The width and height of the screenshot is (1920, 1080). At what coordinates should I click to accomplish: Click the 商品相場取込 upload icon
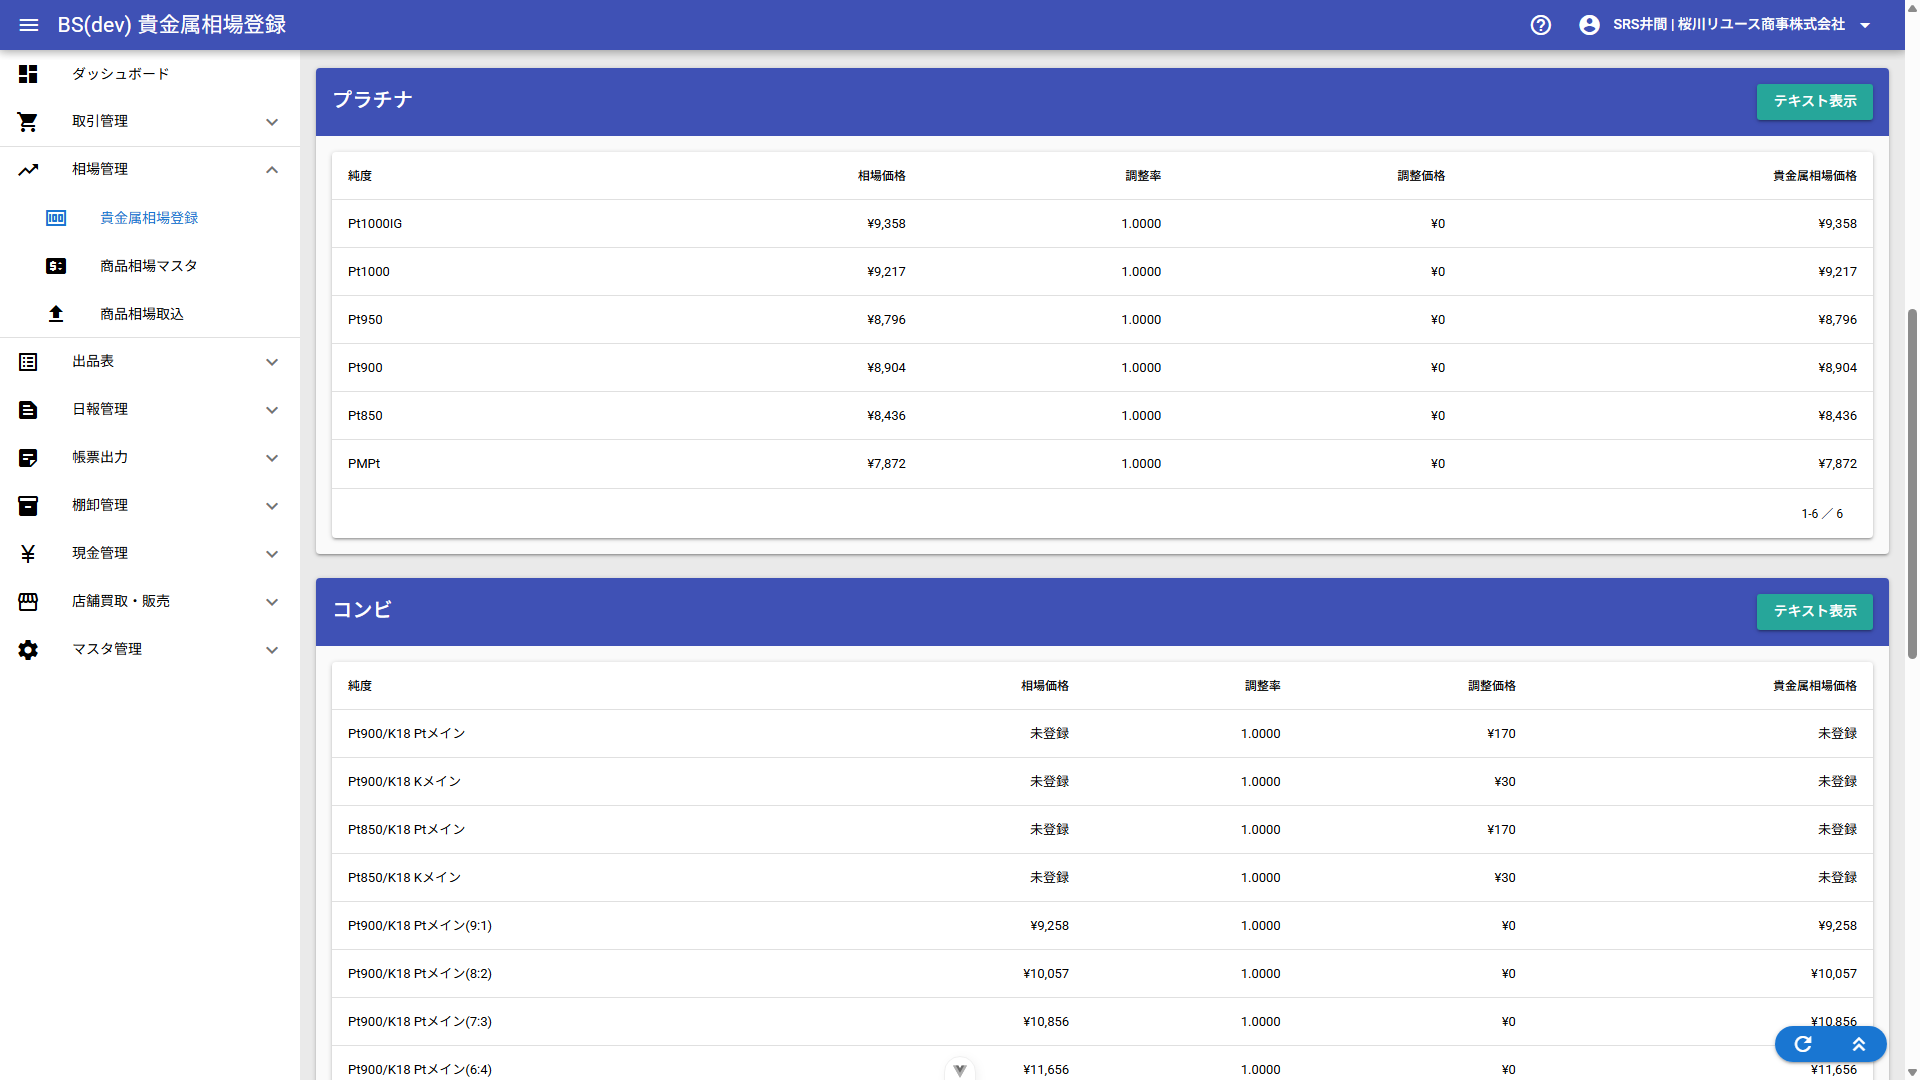tap(56, 314)
